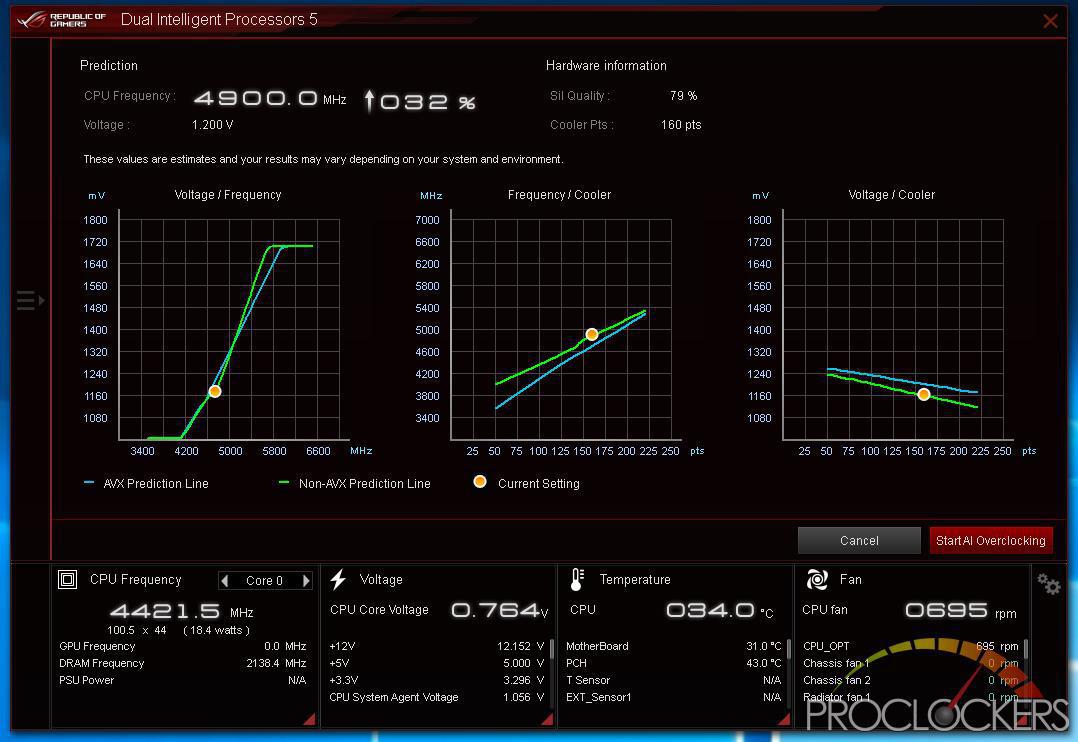Click the '034.0' CPU temperature readout
Image resolution: width=1078 pixels, height=742 pixels.
pos(710,610)
